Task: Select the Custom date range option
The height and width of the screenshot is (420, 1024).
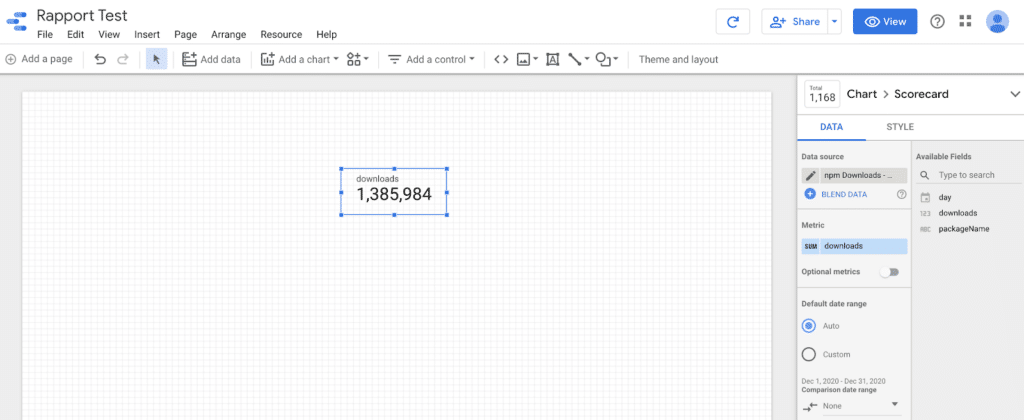Action: click(x=810, y=354)
